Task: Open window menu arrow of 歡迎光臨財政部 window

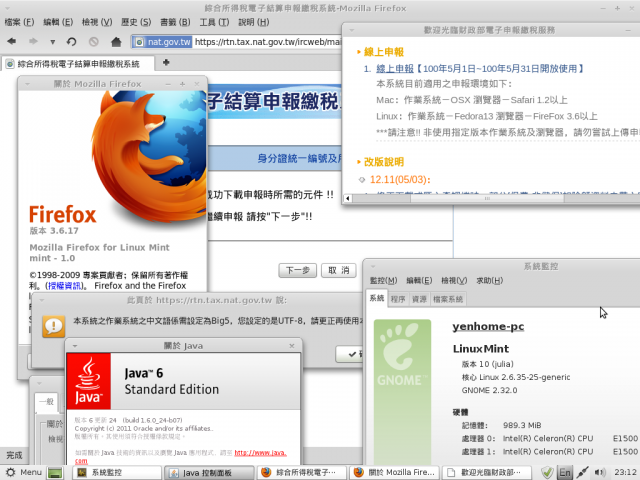Action: tap(352, 30)
